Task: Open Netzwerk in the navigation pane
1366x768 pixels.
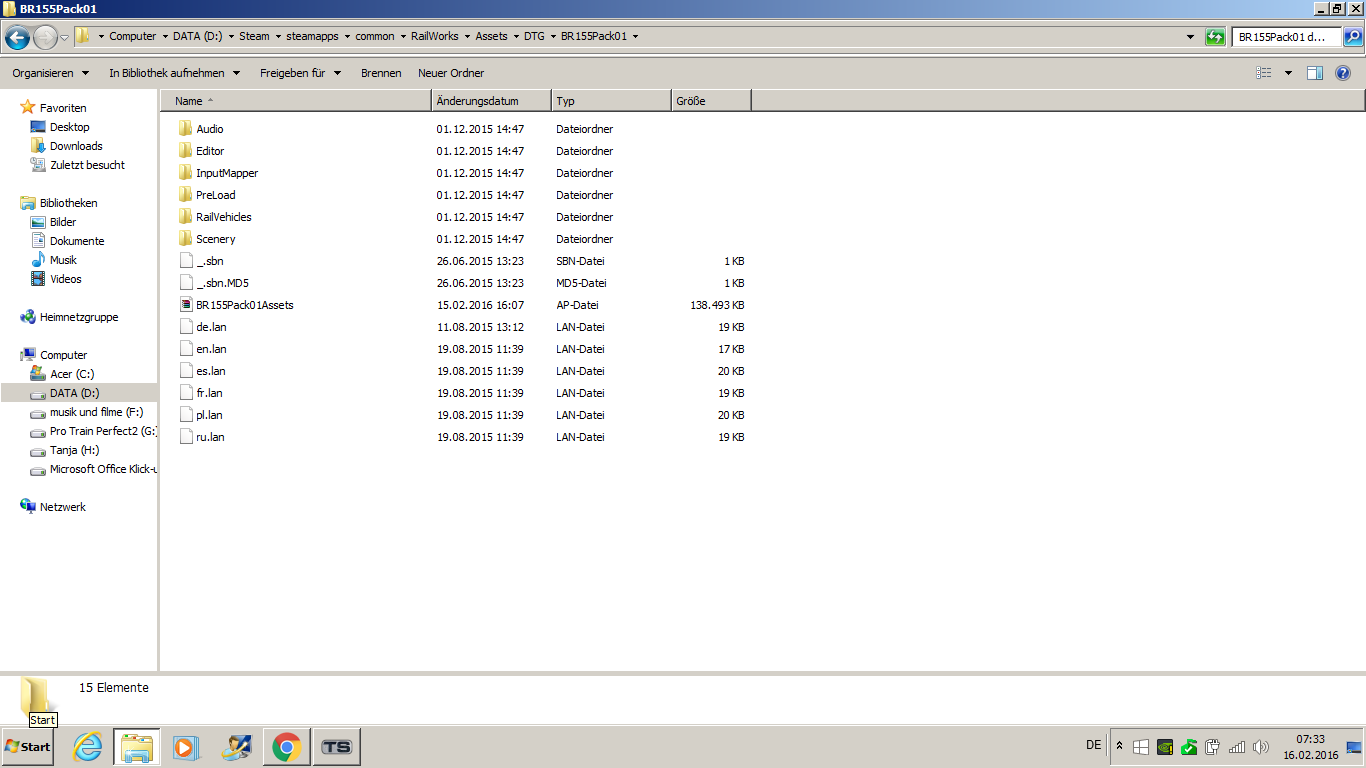Action: [x=63, y=507]
